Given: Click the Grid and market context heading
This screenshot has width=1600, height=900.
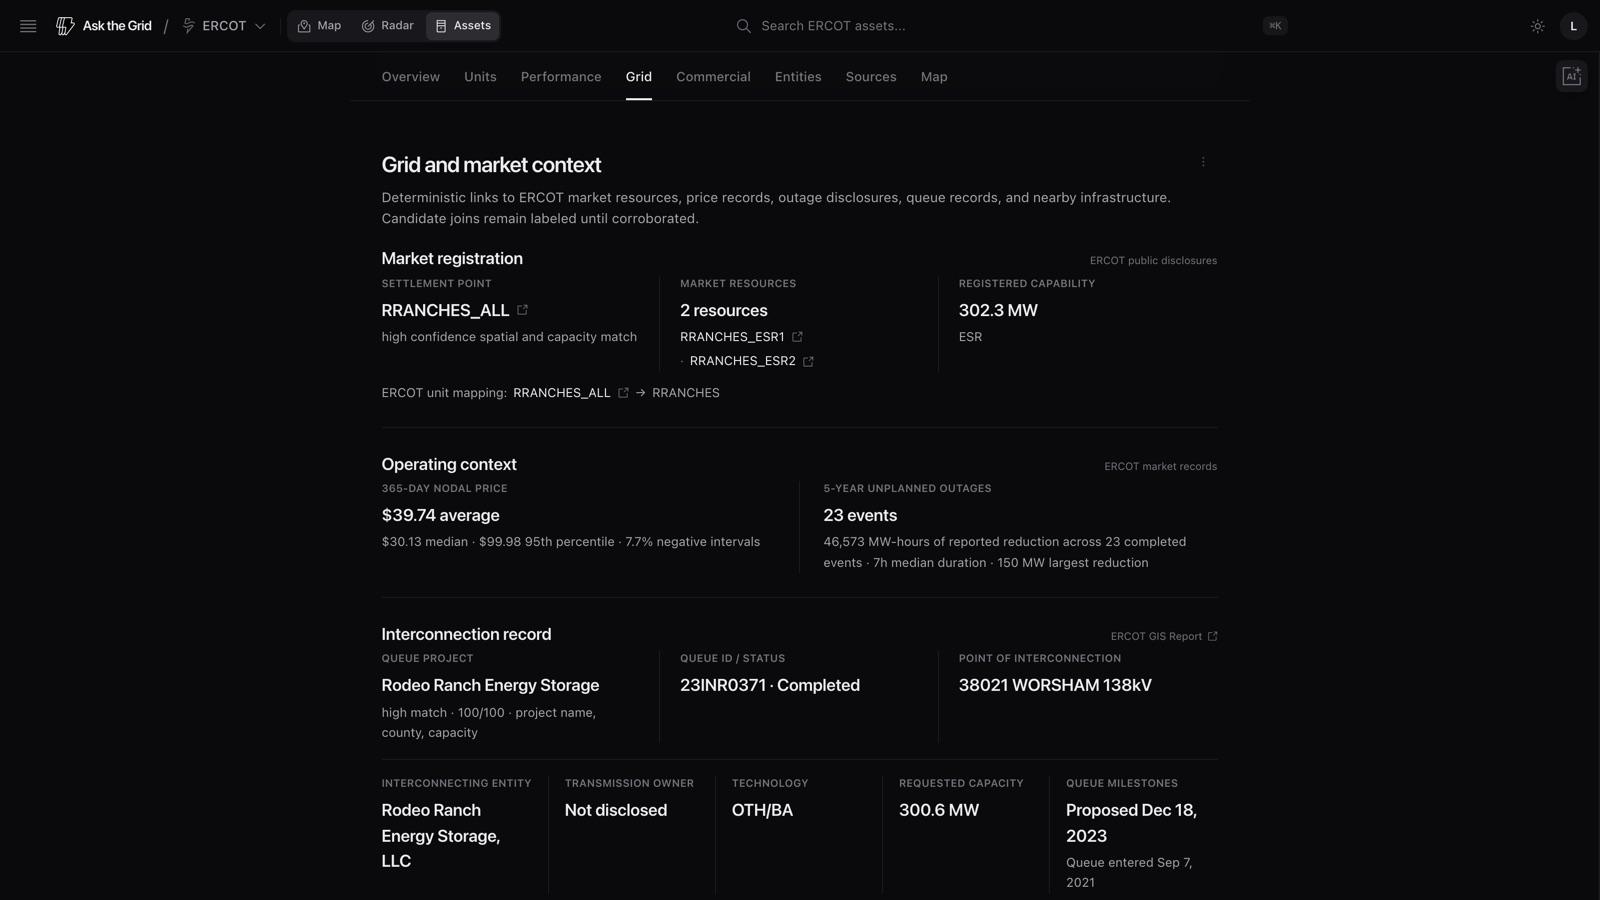Looking at the screenshot, I should pos(491,165).
